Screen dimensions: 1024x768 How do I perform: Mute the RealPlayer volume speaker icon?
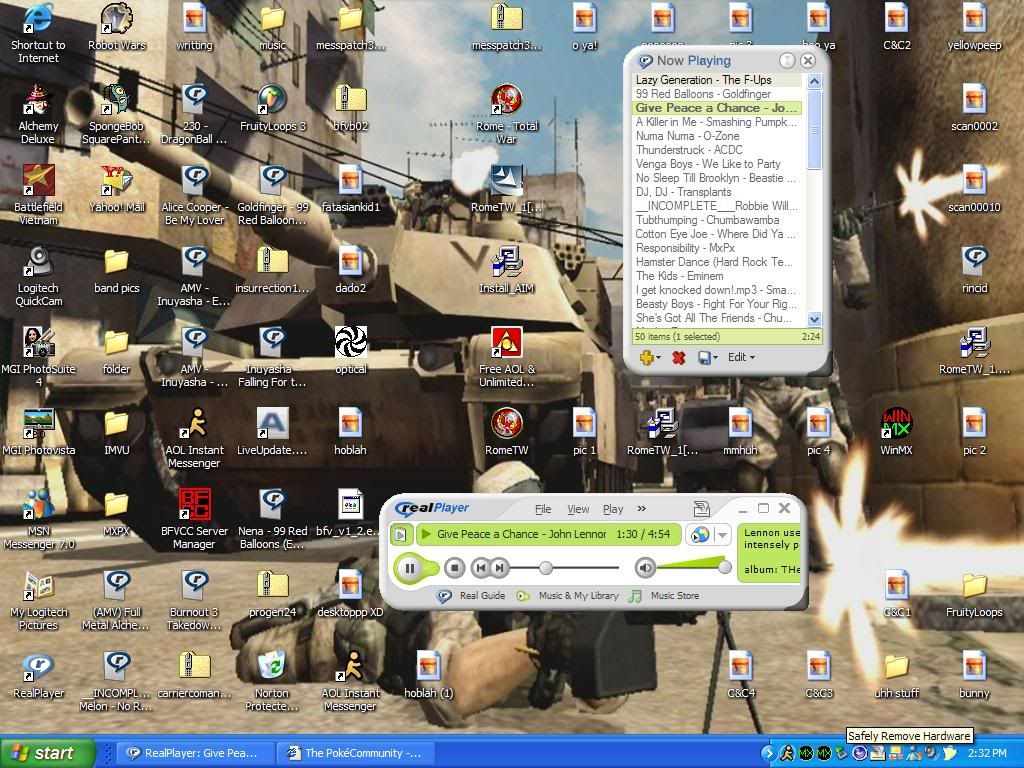coord(645,568)
